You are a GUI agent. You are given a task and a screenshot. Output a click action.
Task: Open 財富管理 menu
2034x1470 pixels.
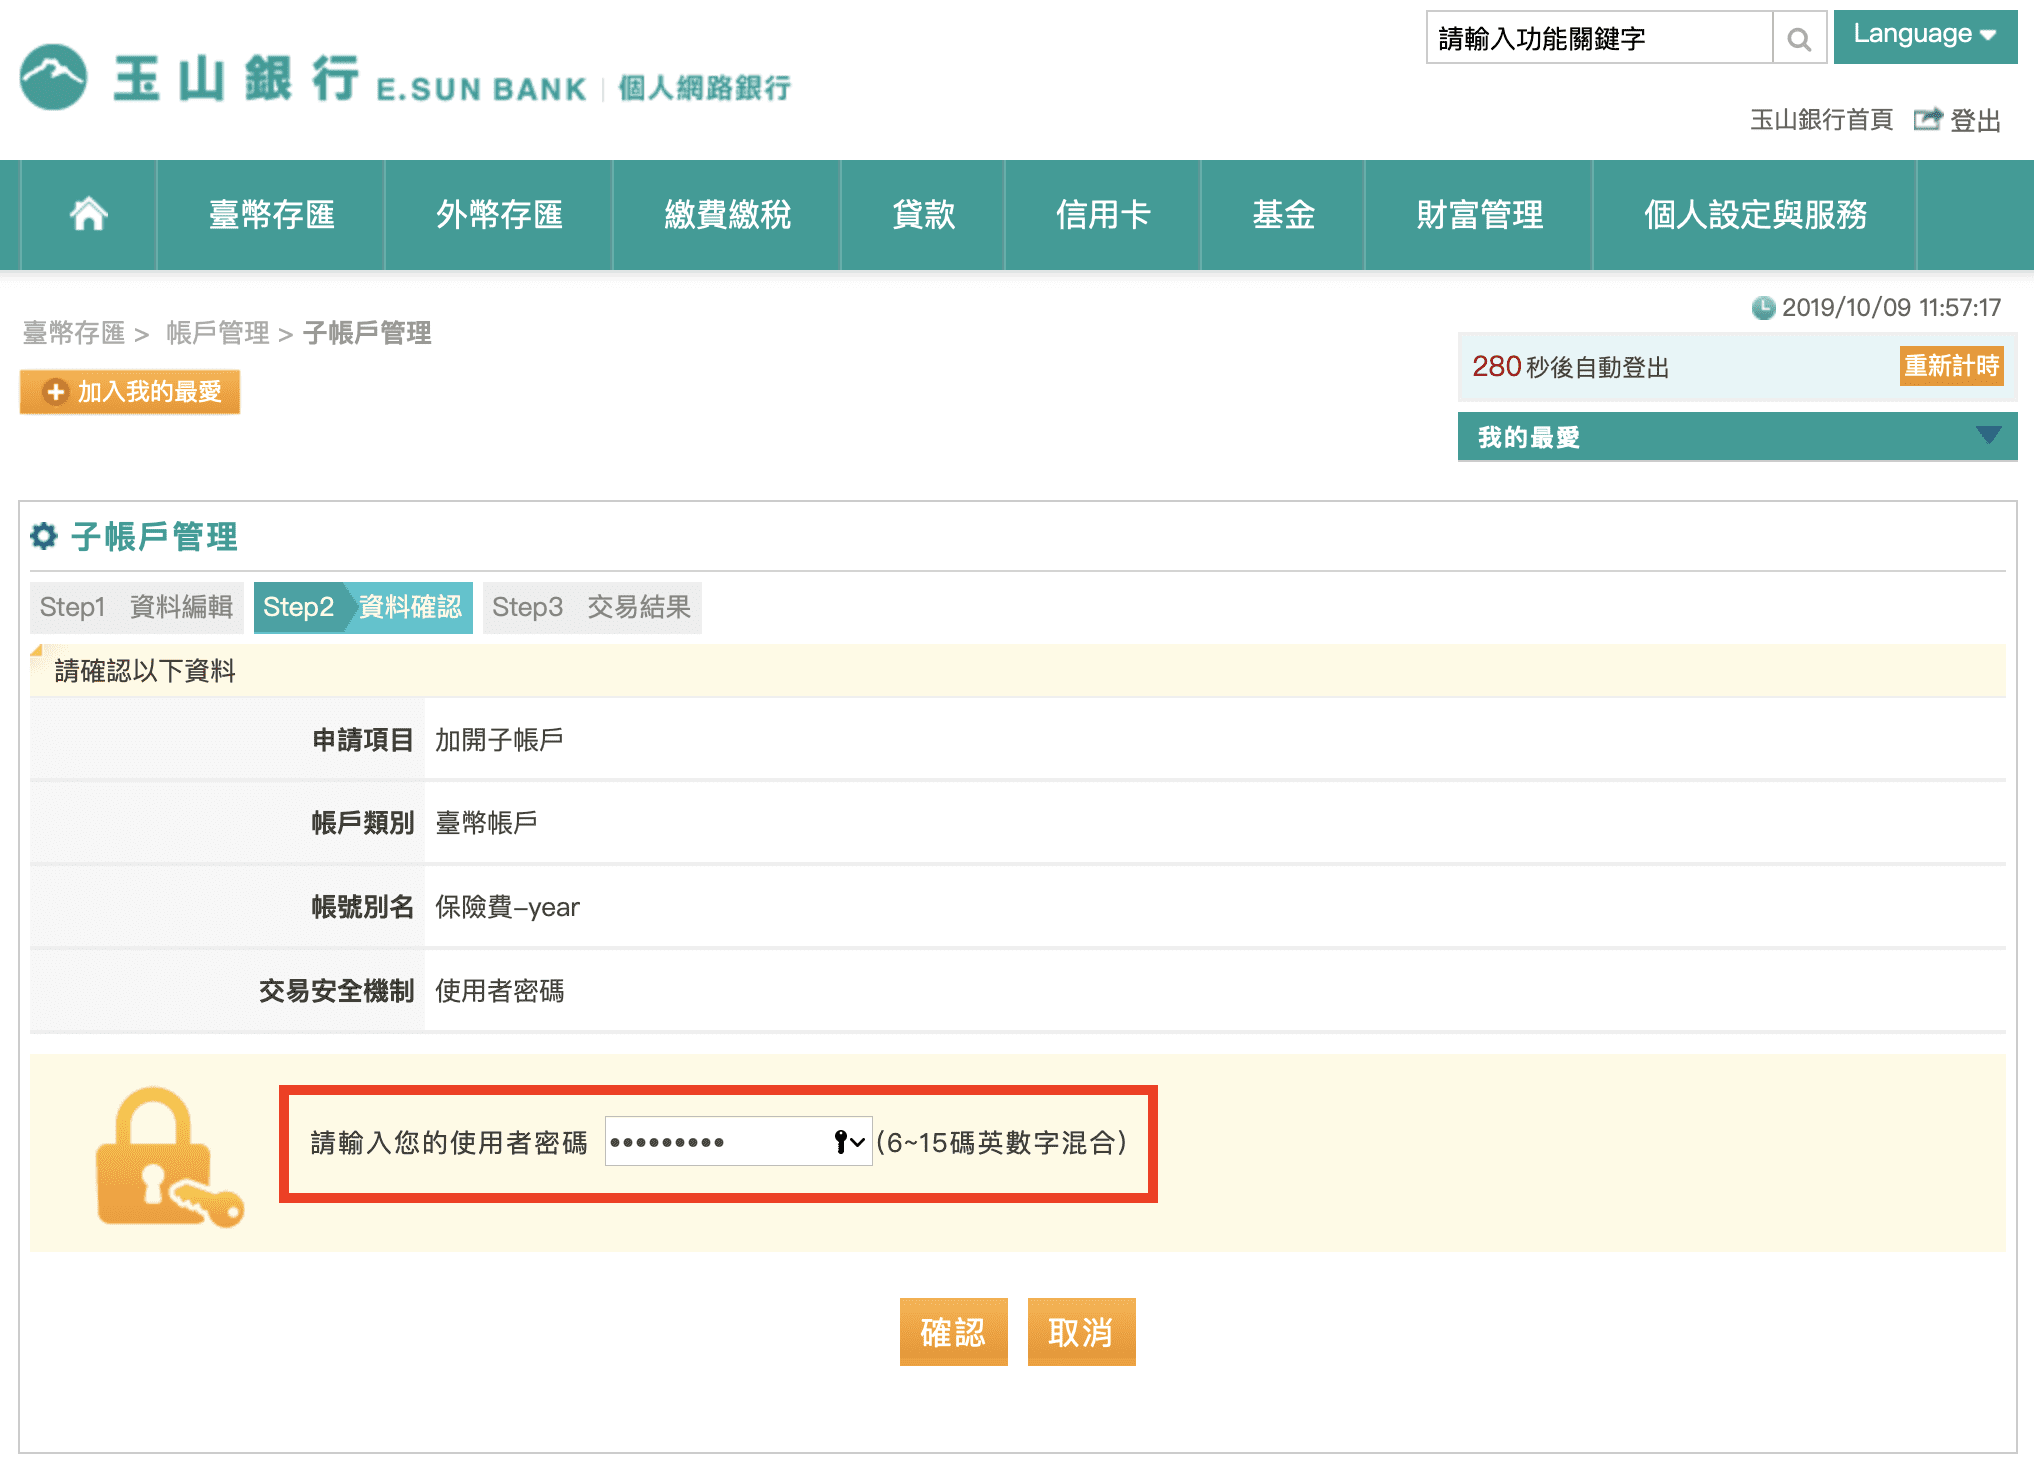[x=1479, y=214]
